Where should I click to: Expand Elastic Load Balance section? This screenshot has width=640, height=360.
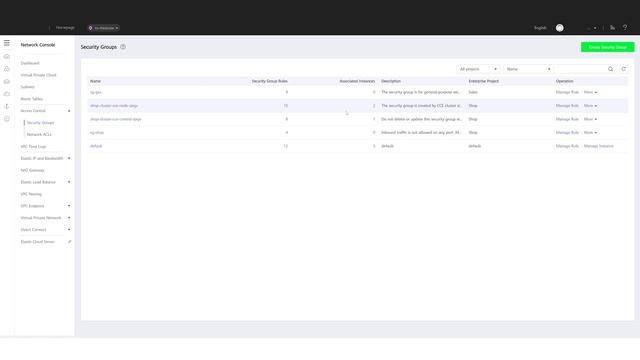point(69,182)
